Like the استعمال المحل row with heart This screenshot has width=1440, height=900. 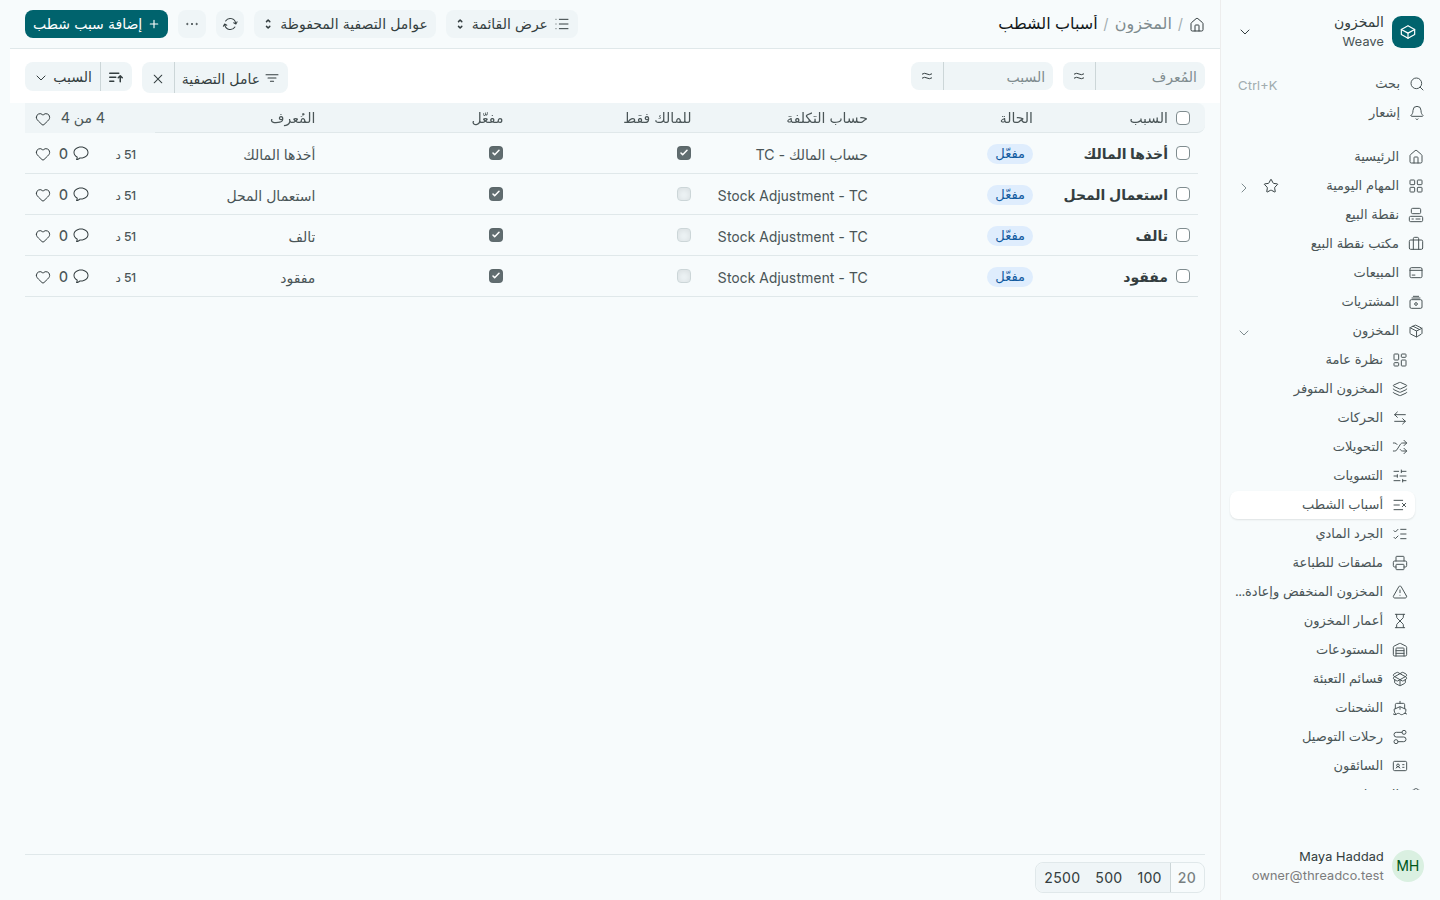click(x=43, y=195)
